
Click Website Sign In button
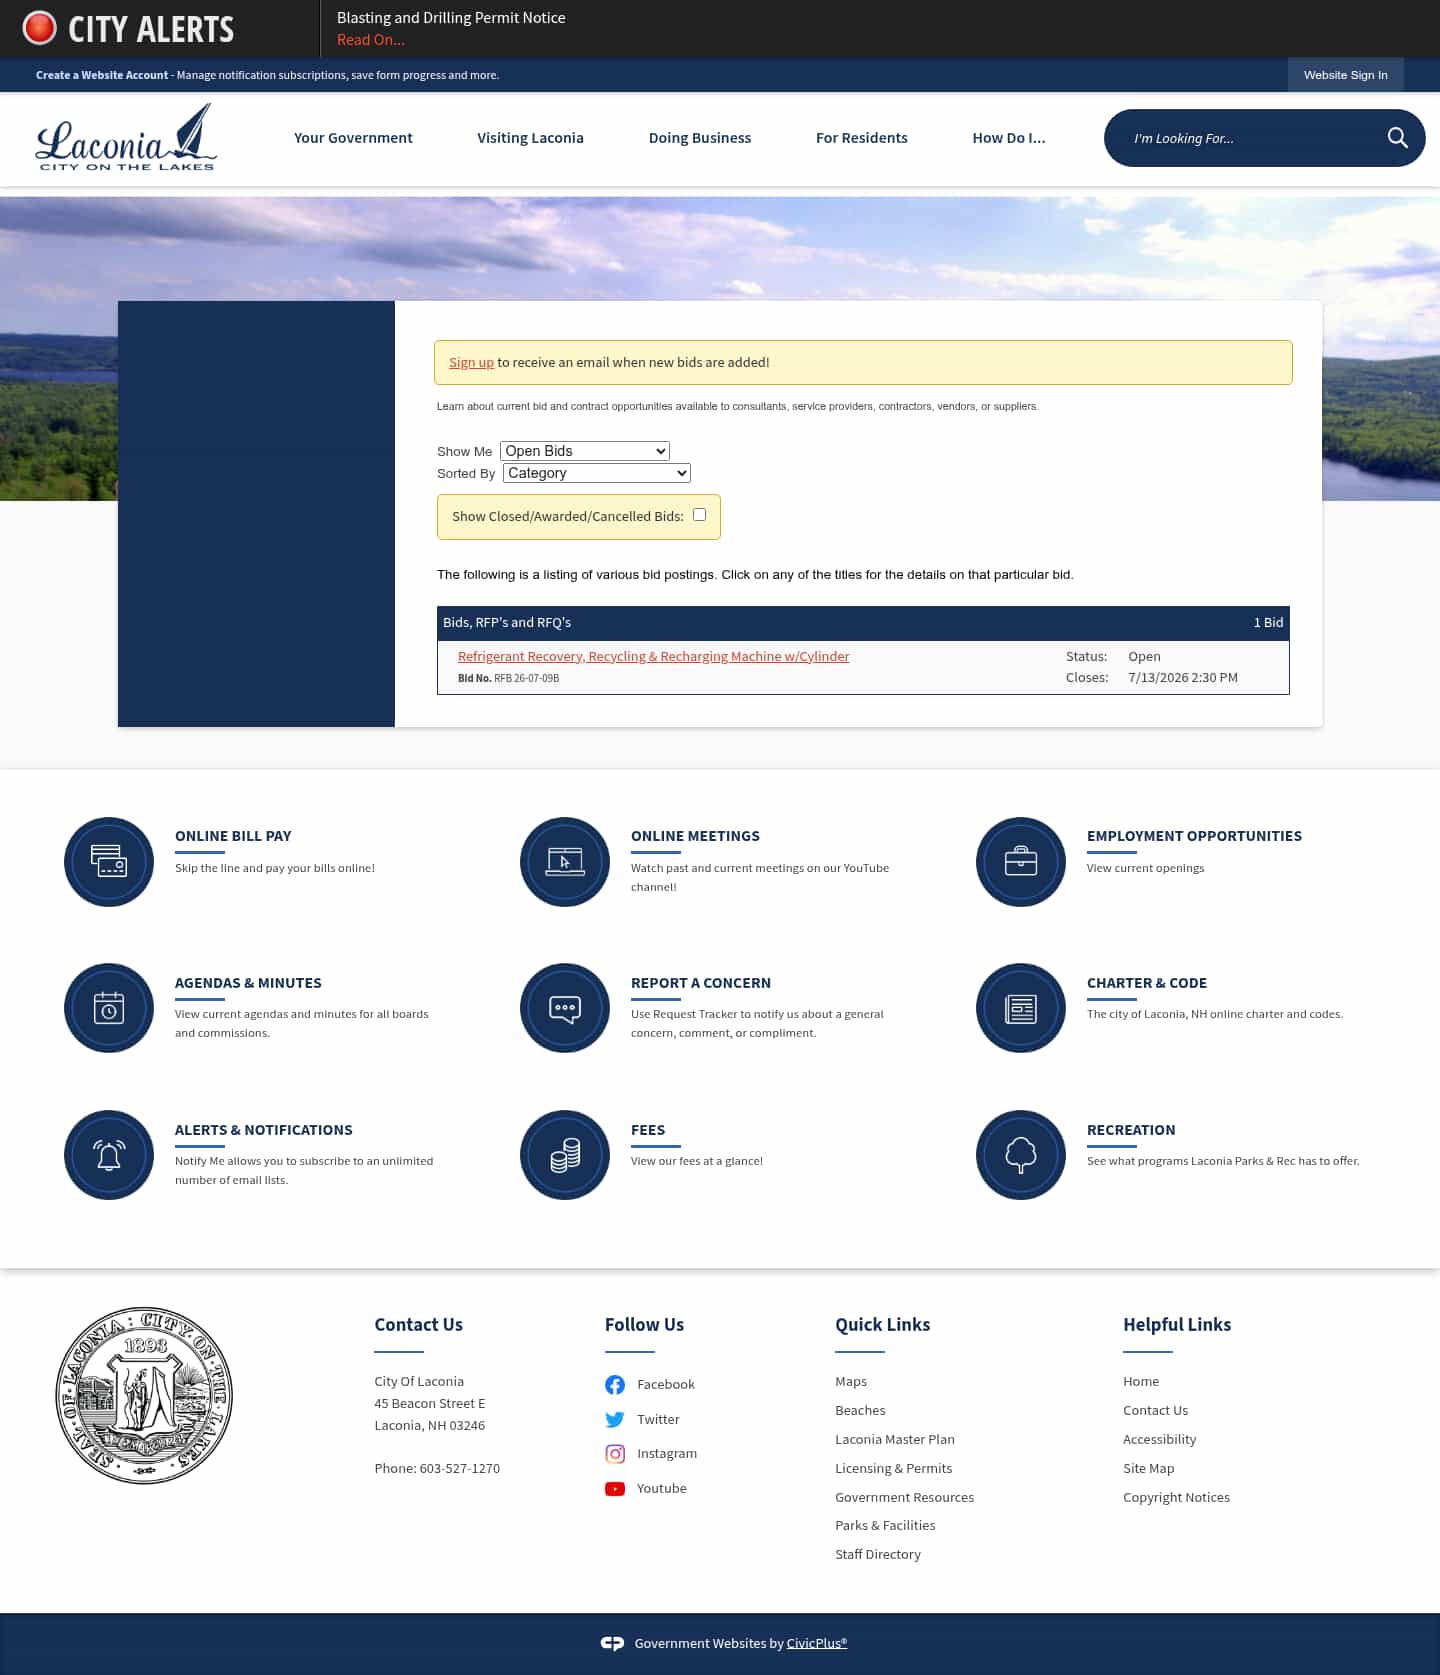pos(1345,75)
